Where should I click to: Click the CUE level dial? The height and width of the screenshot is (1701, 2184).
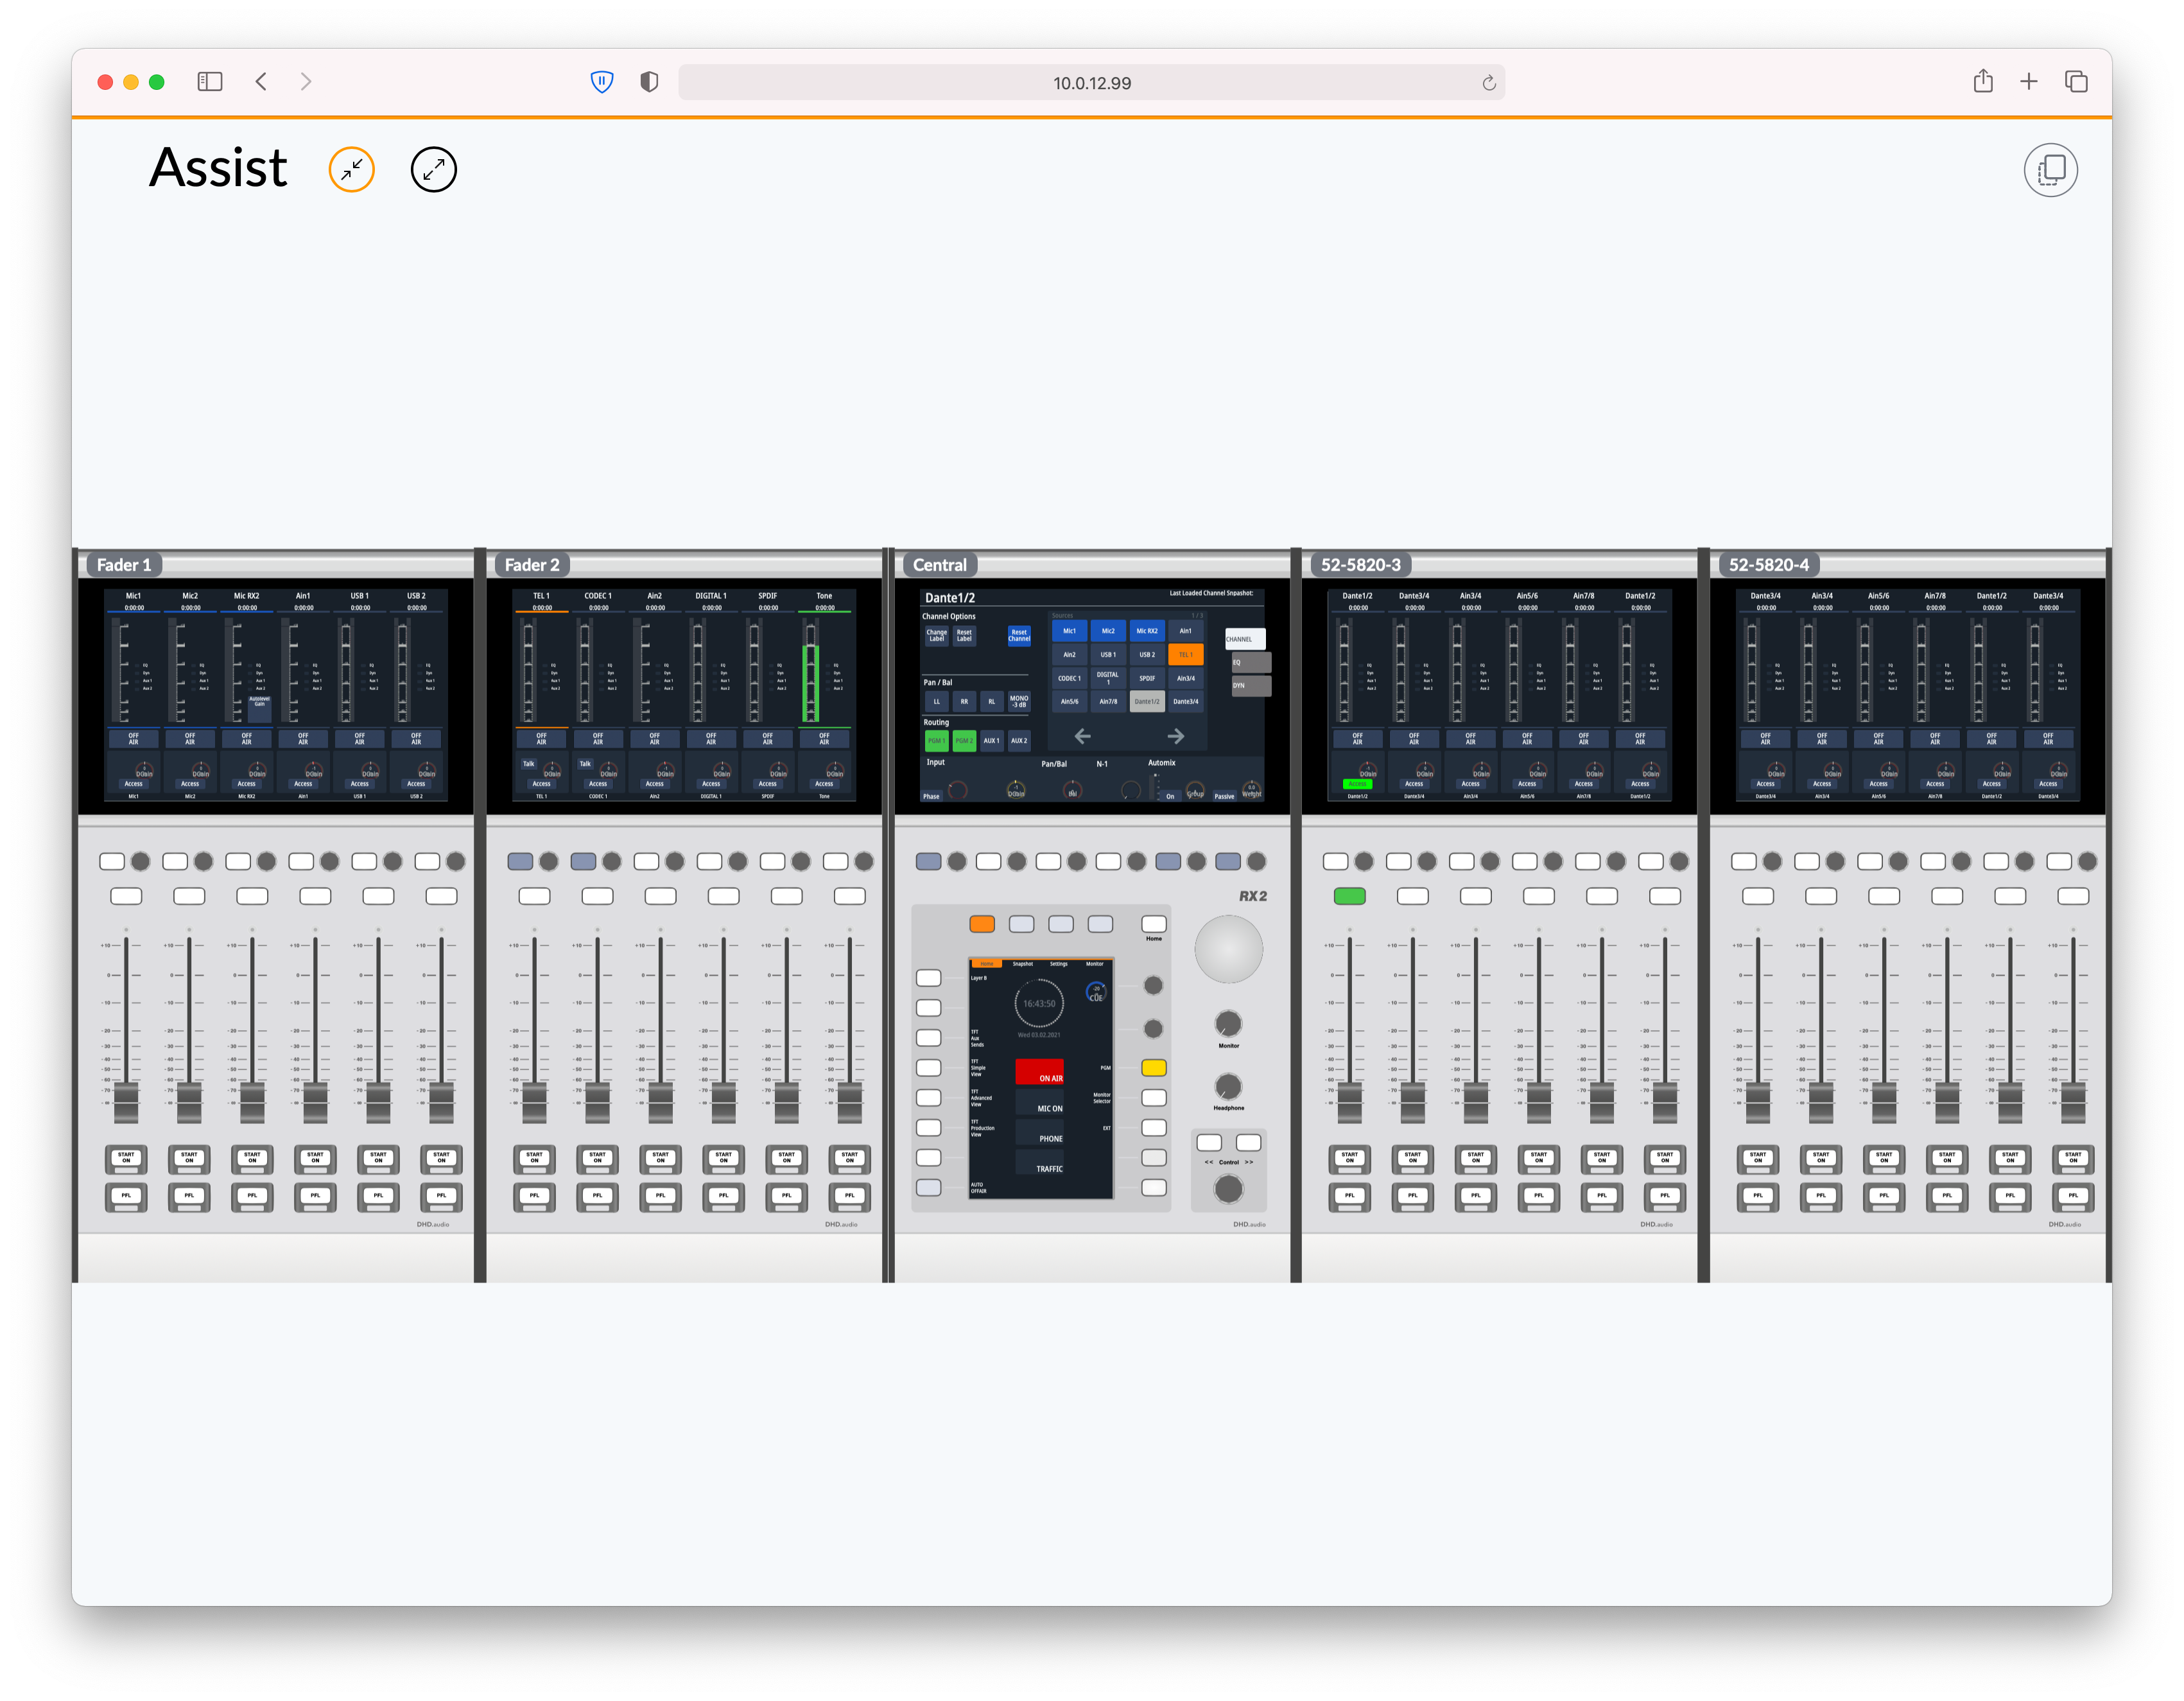pyautogui.click(x=1096, y=993)
